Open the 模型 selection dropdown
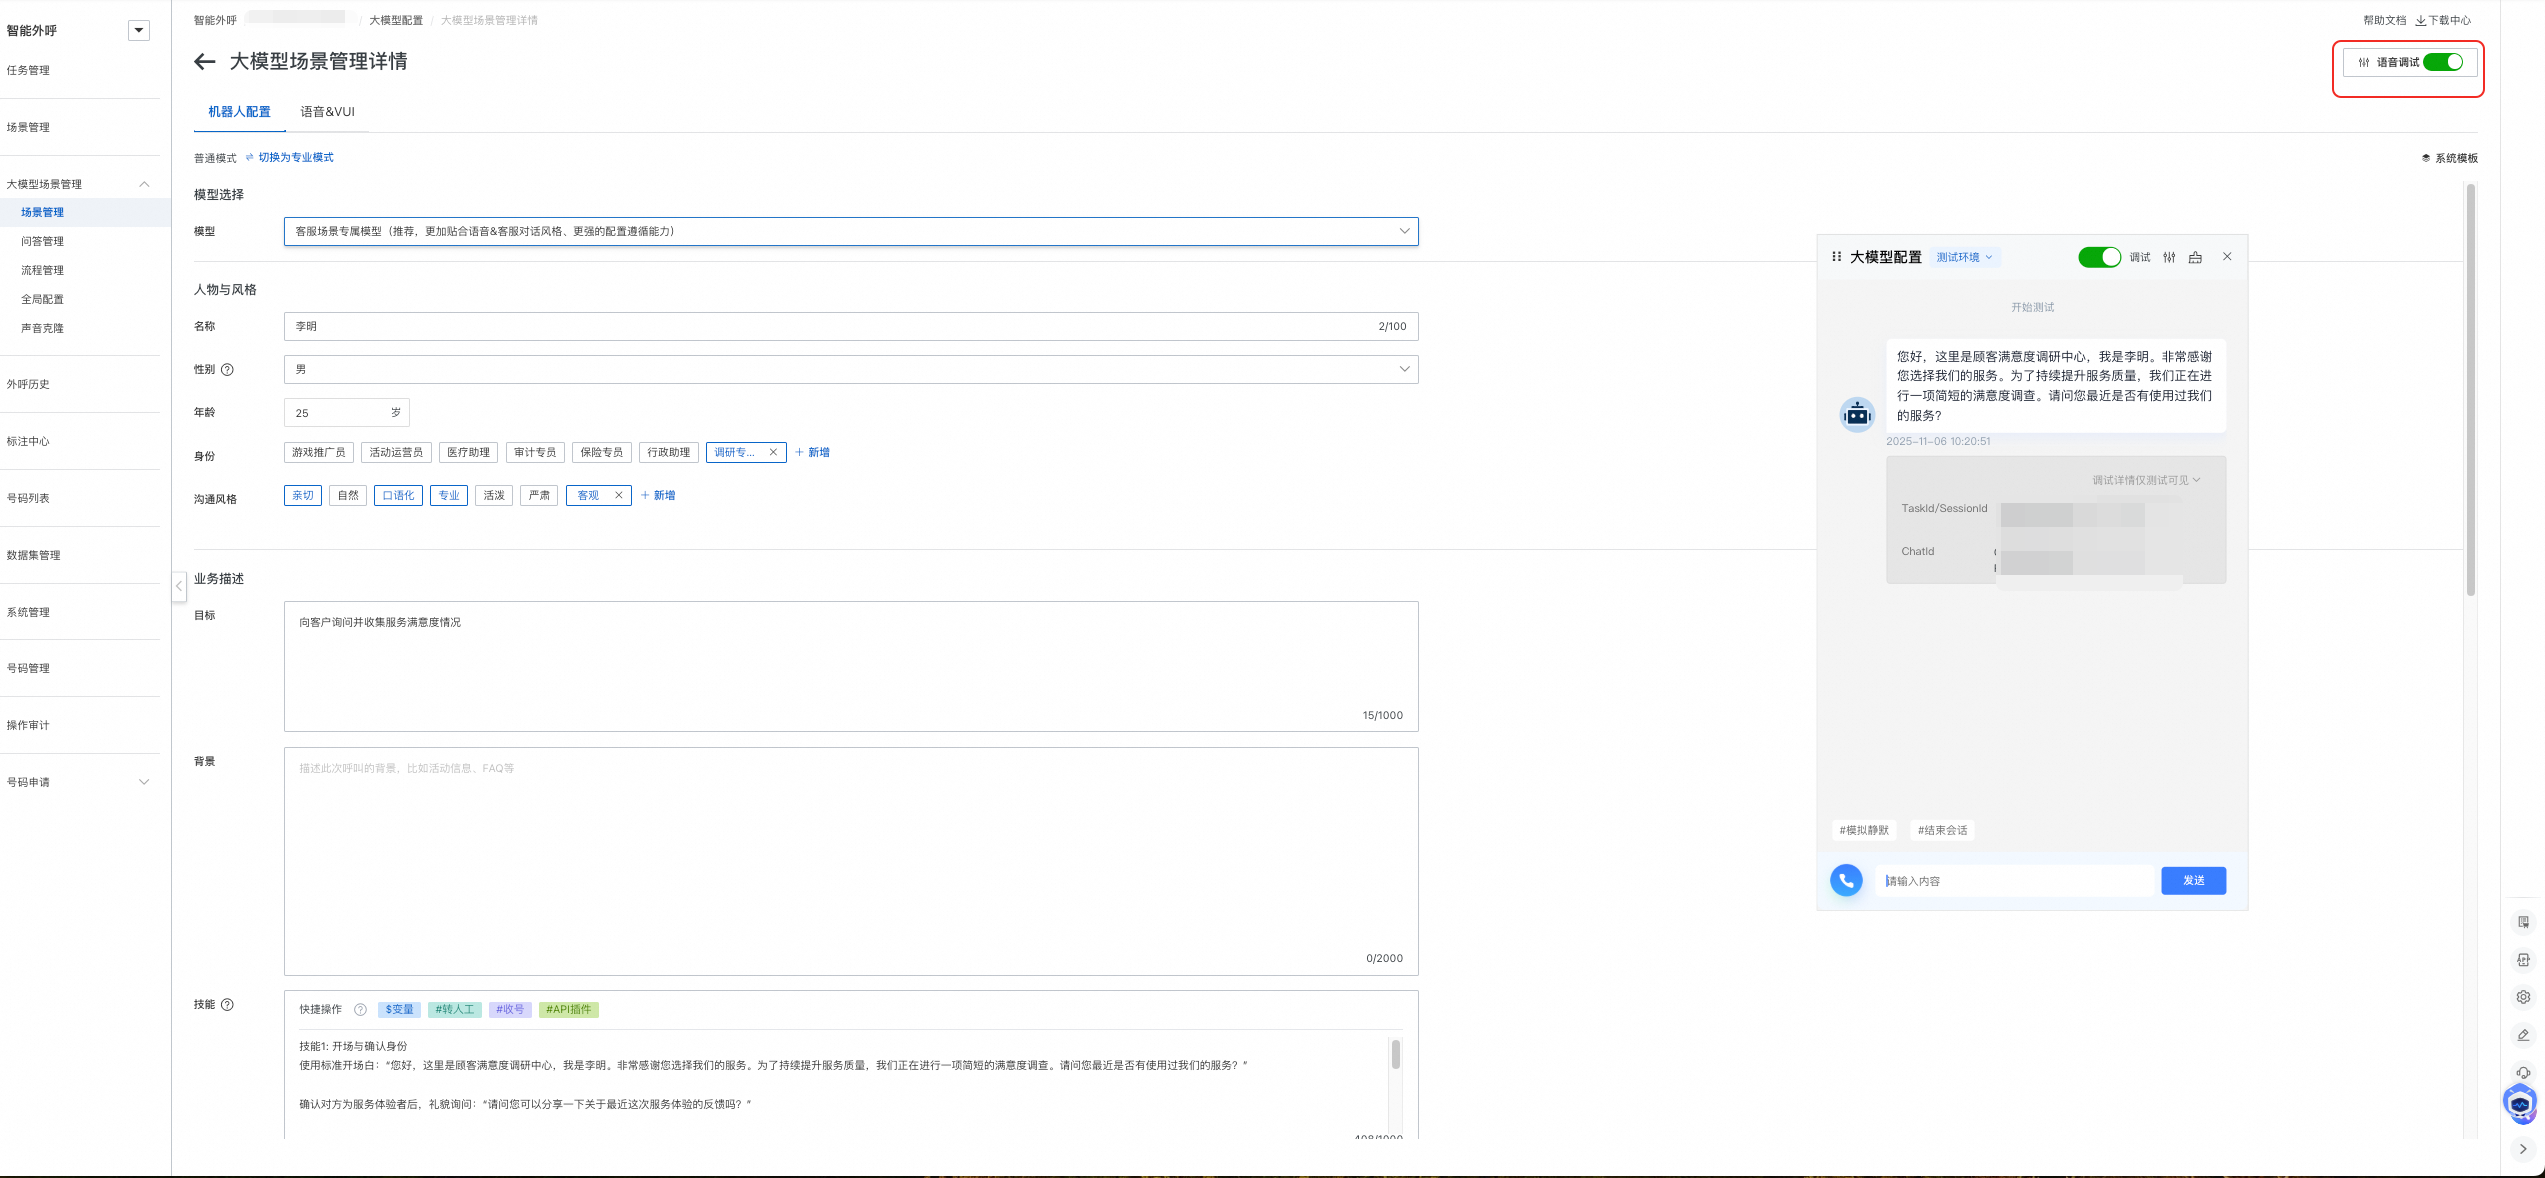2545x1178 pixels. point(850,231)
